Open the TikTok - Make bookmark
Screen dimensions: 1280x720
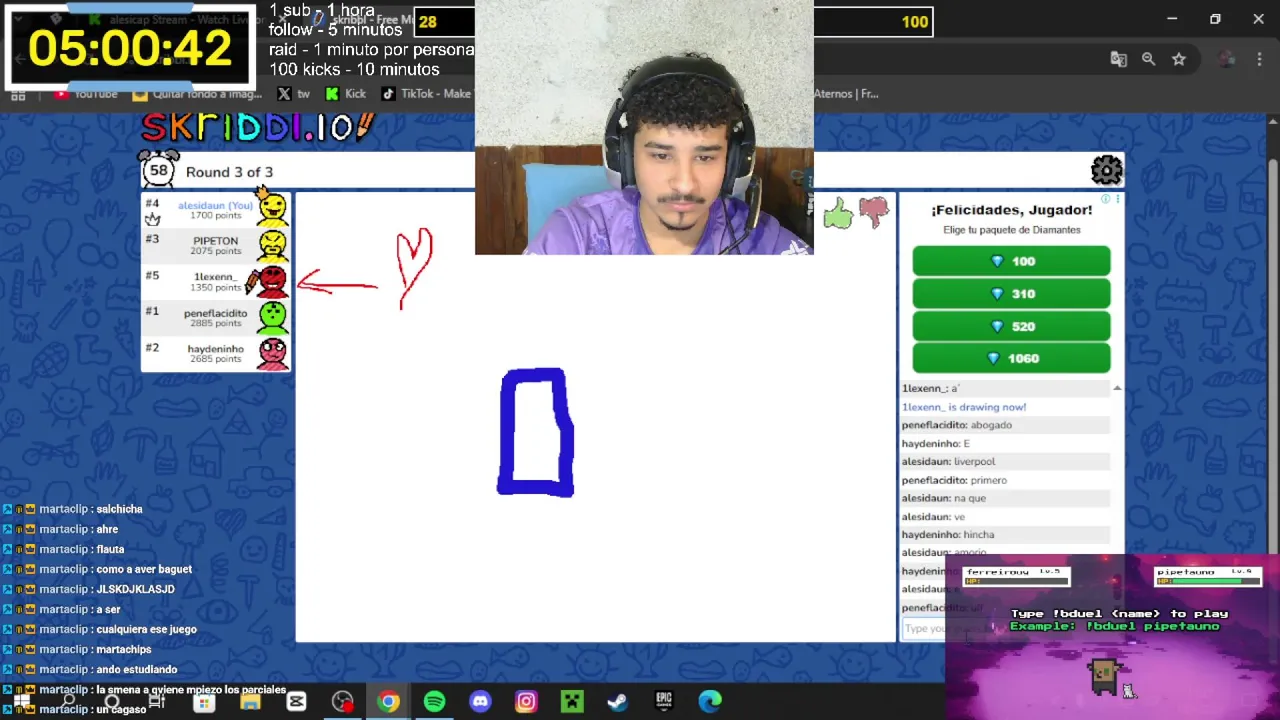point(426,94)
